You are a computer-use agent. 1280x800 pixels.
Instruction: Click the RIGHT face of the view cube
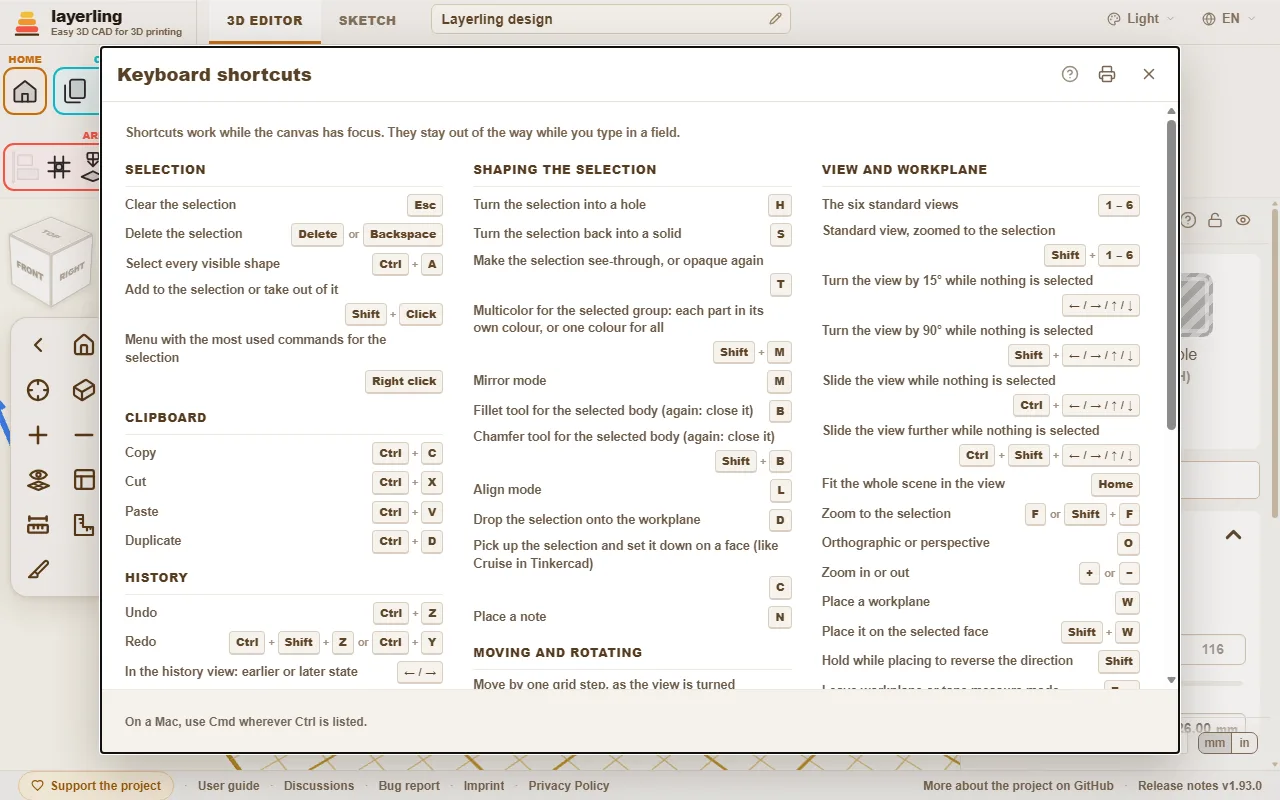coord(72,270)
